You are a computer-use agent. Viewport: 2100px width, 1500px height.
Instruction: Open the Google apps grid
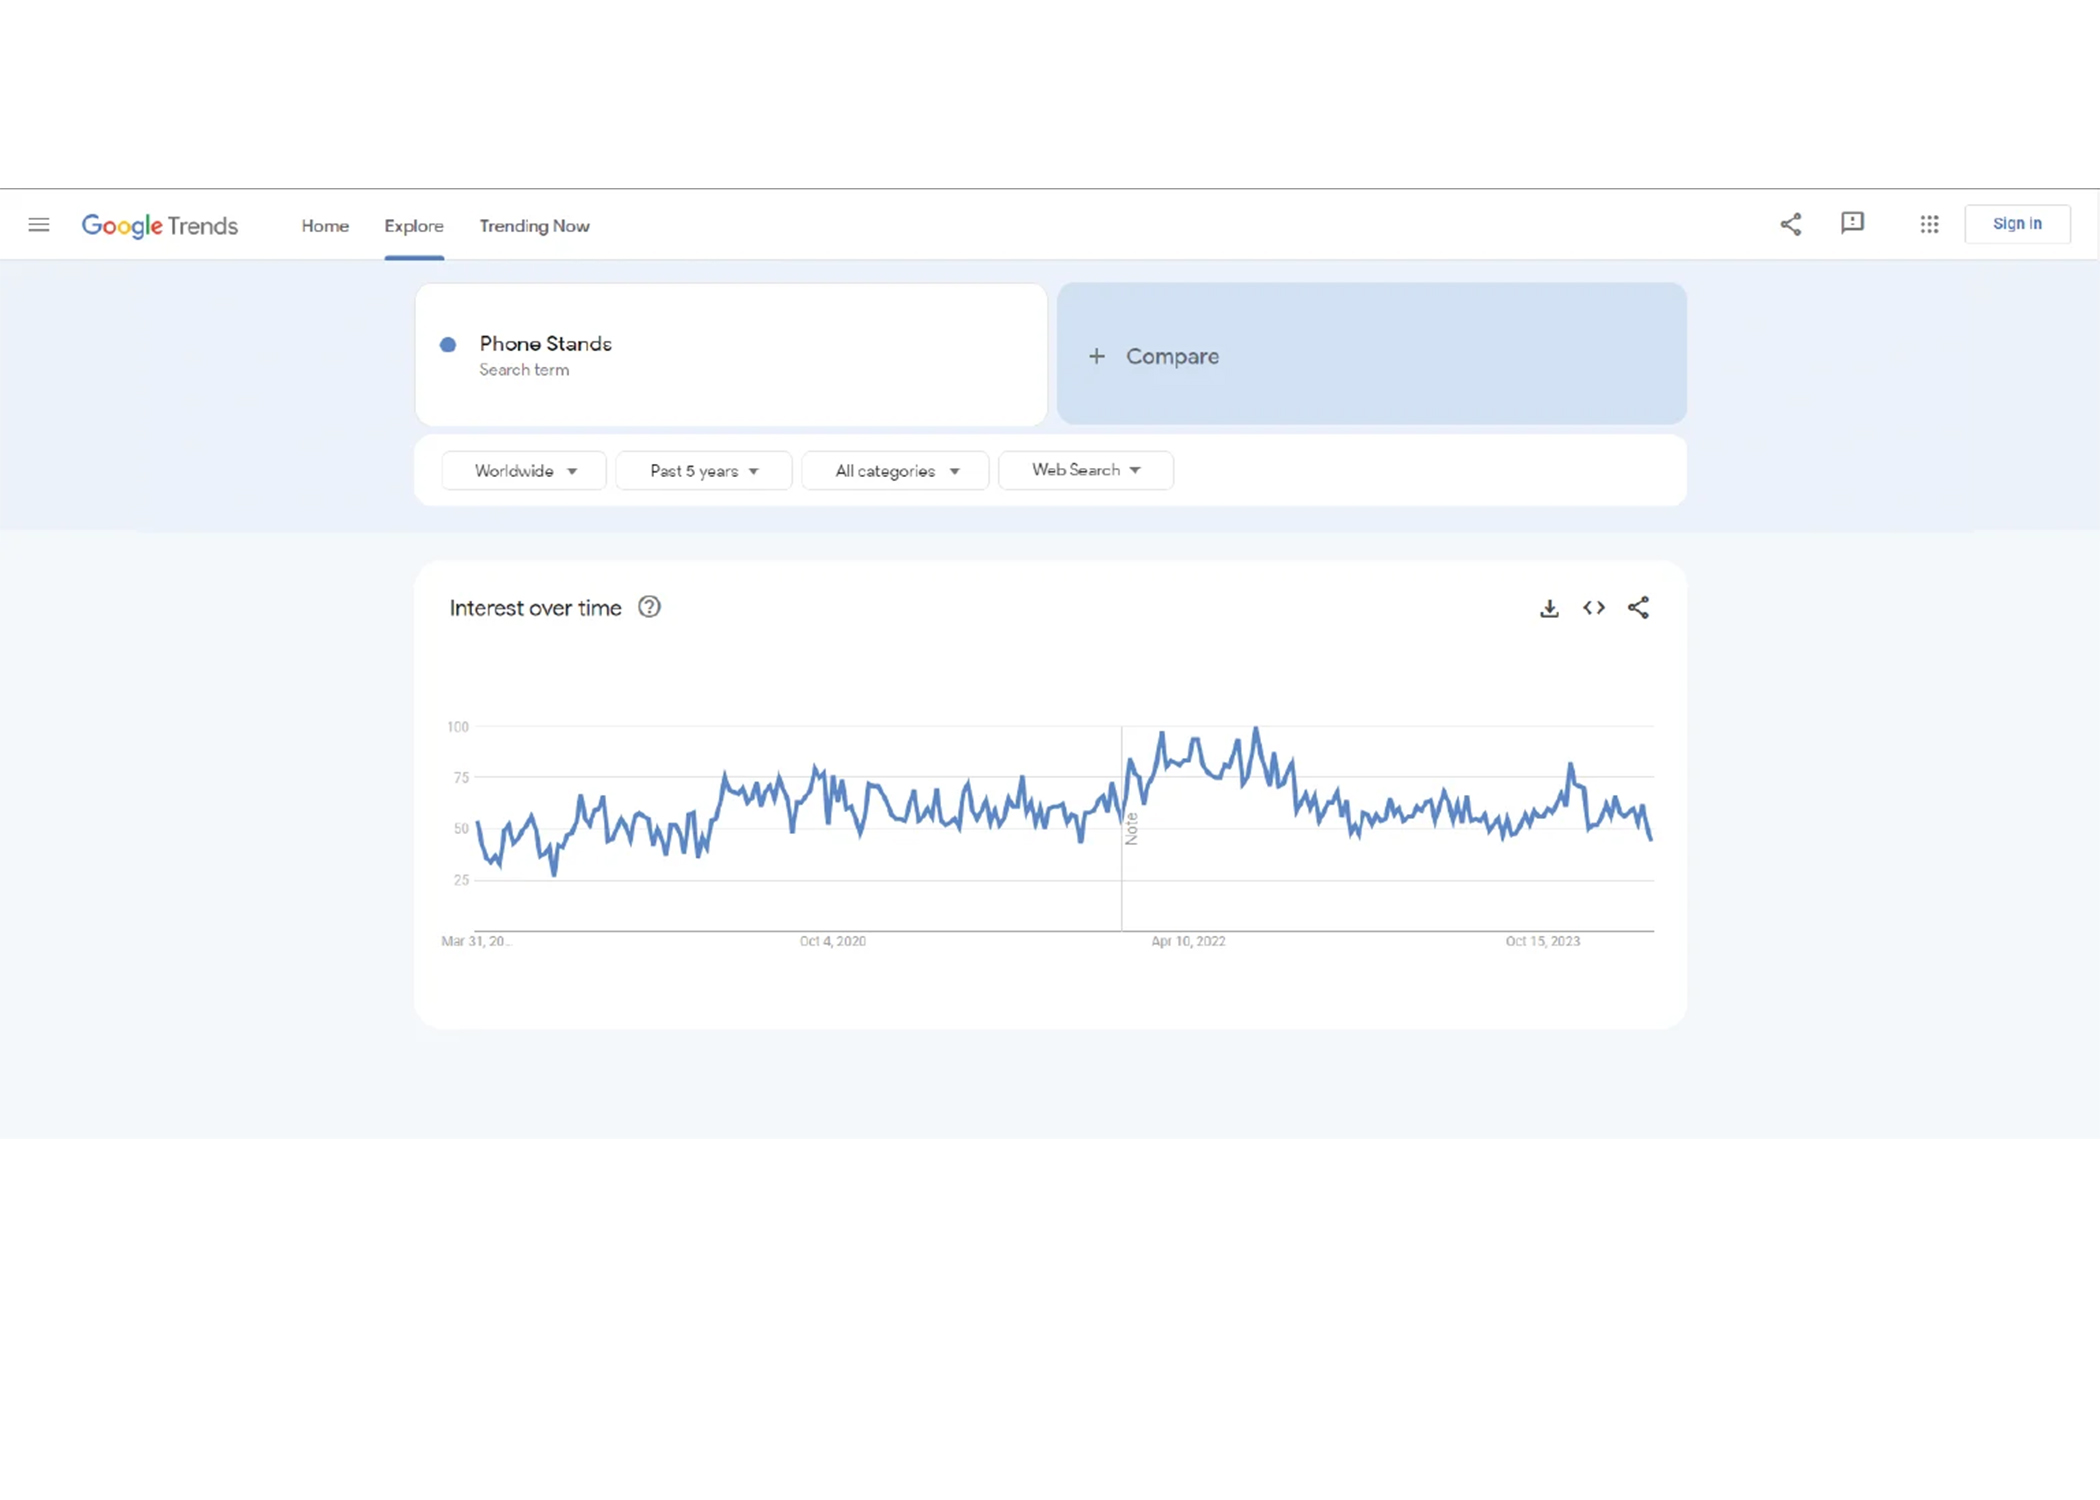point(1929,225)
